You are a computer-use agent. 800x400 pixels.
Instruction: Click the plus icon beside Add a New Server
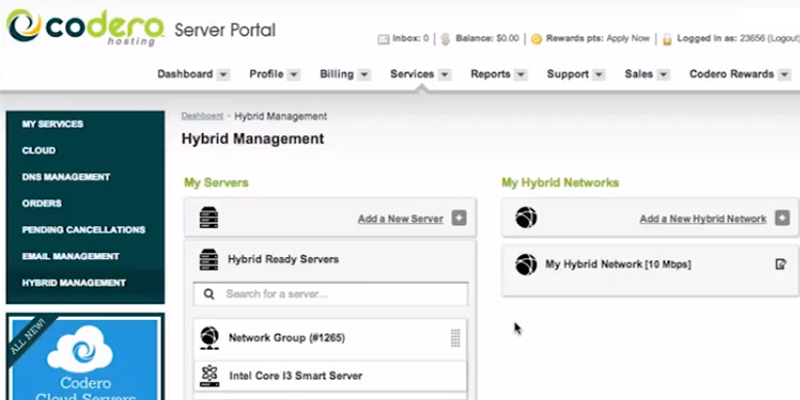click(x=459, y=218)
